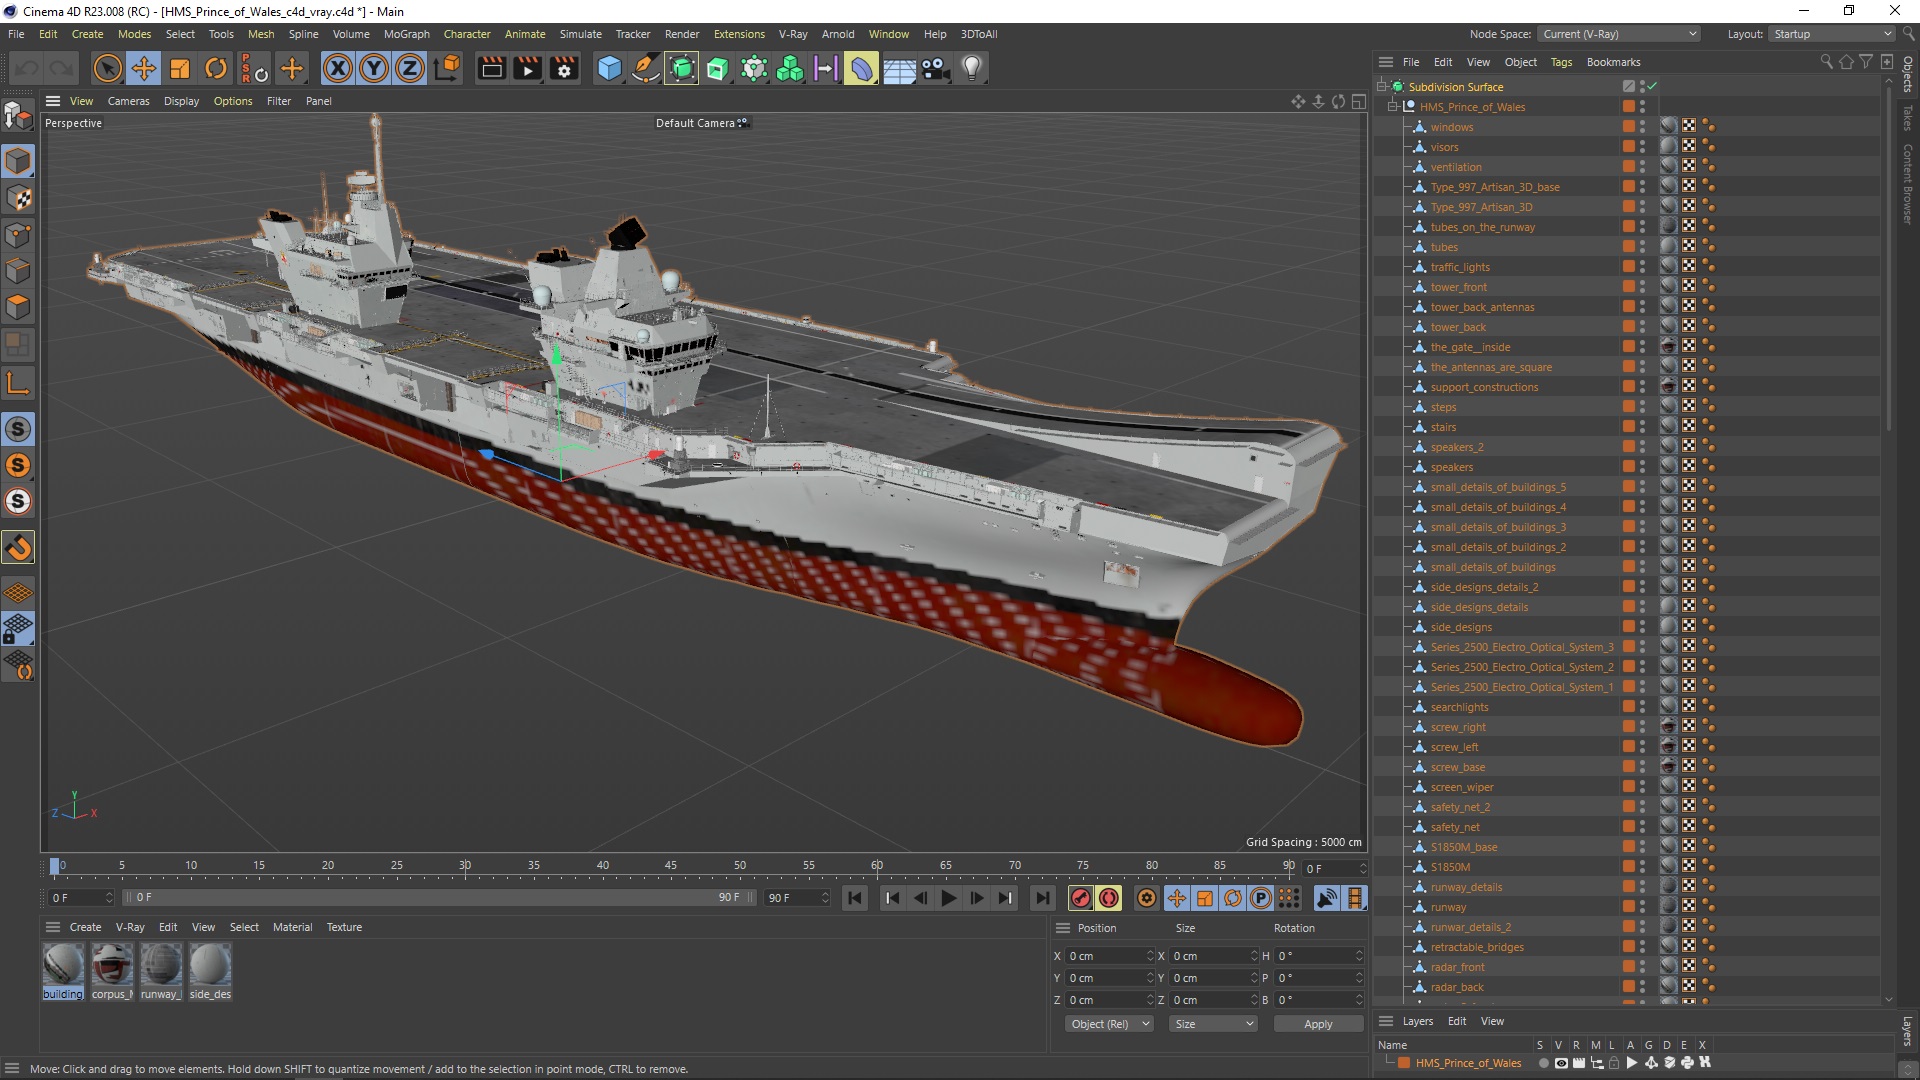The height and width of the screenshot is (1080, 1920).
Task: Open the Extensions menu
Action: 737,33
